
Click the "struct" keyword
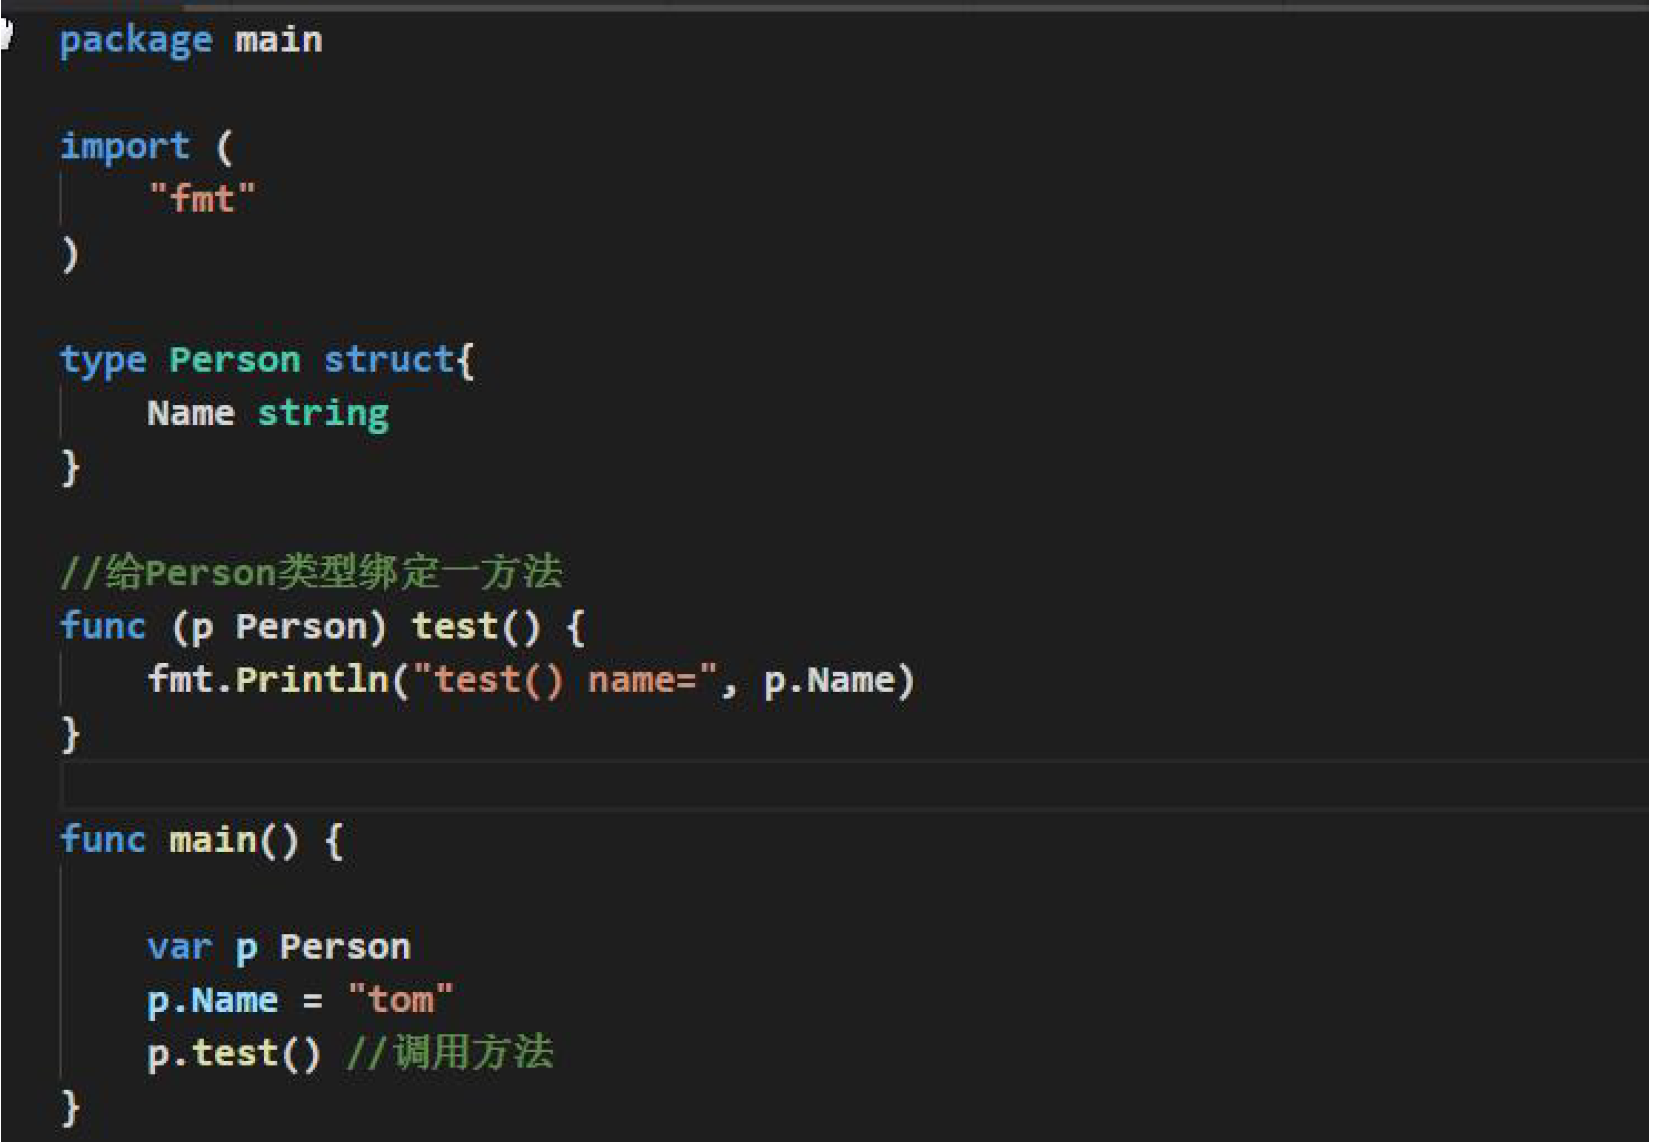[x=388, y=360]
